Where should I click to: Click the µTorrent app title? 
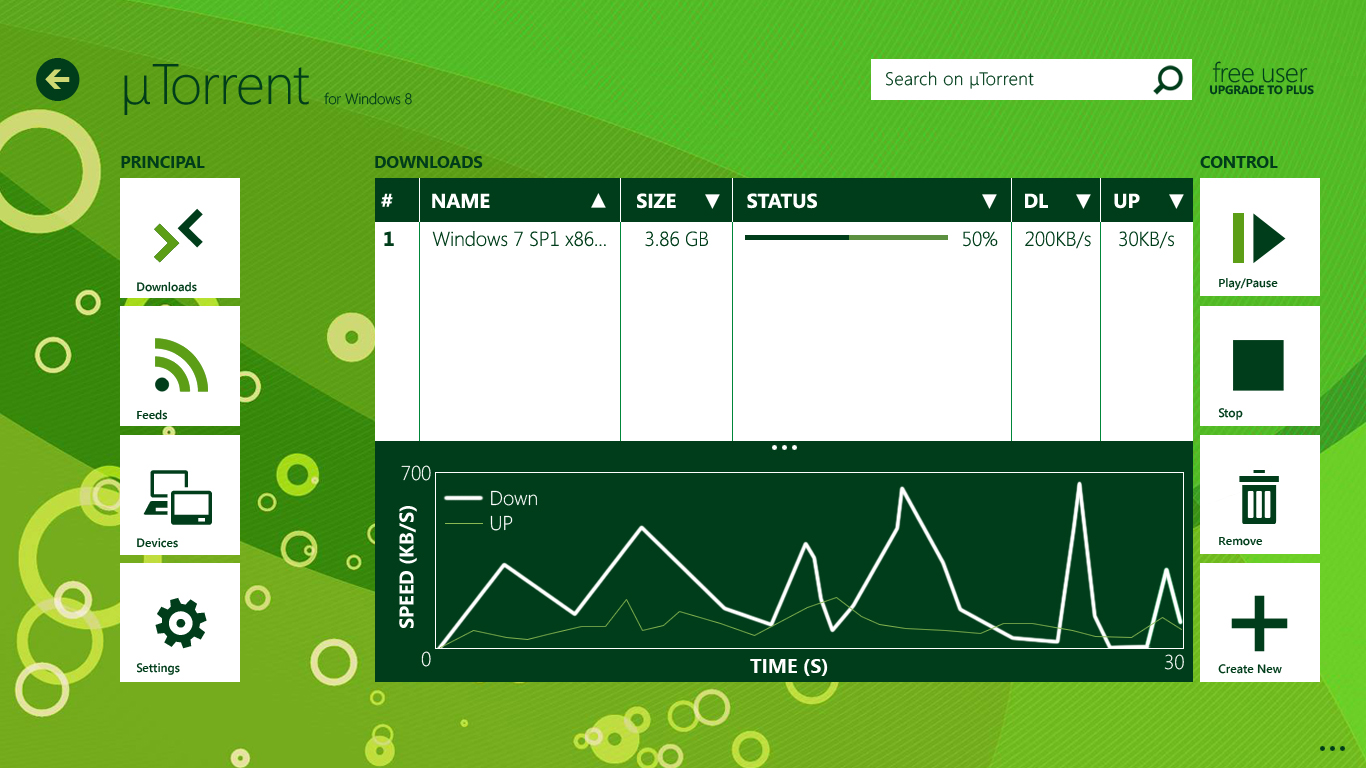click(216, 88)
